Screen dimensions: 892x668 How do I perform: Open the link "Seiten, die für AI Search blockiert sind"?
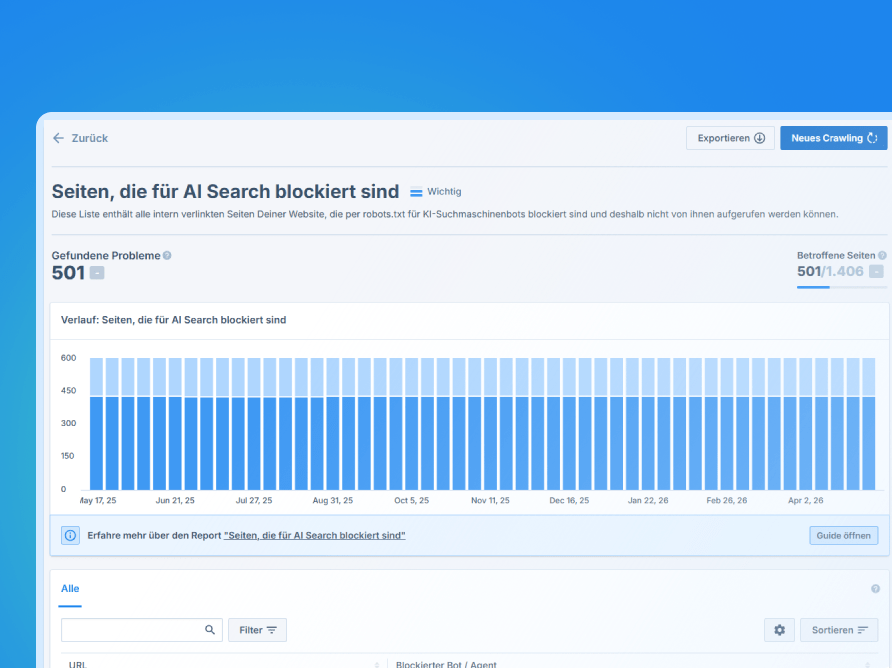315,535
